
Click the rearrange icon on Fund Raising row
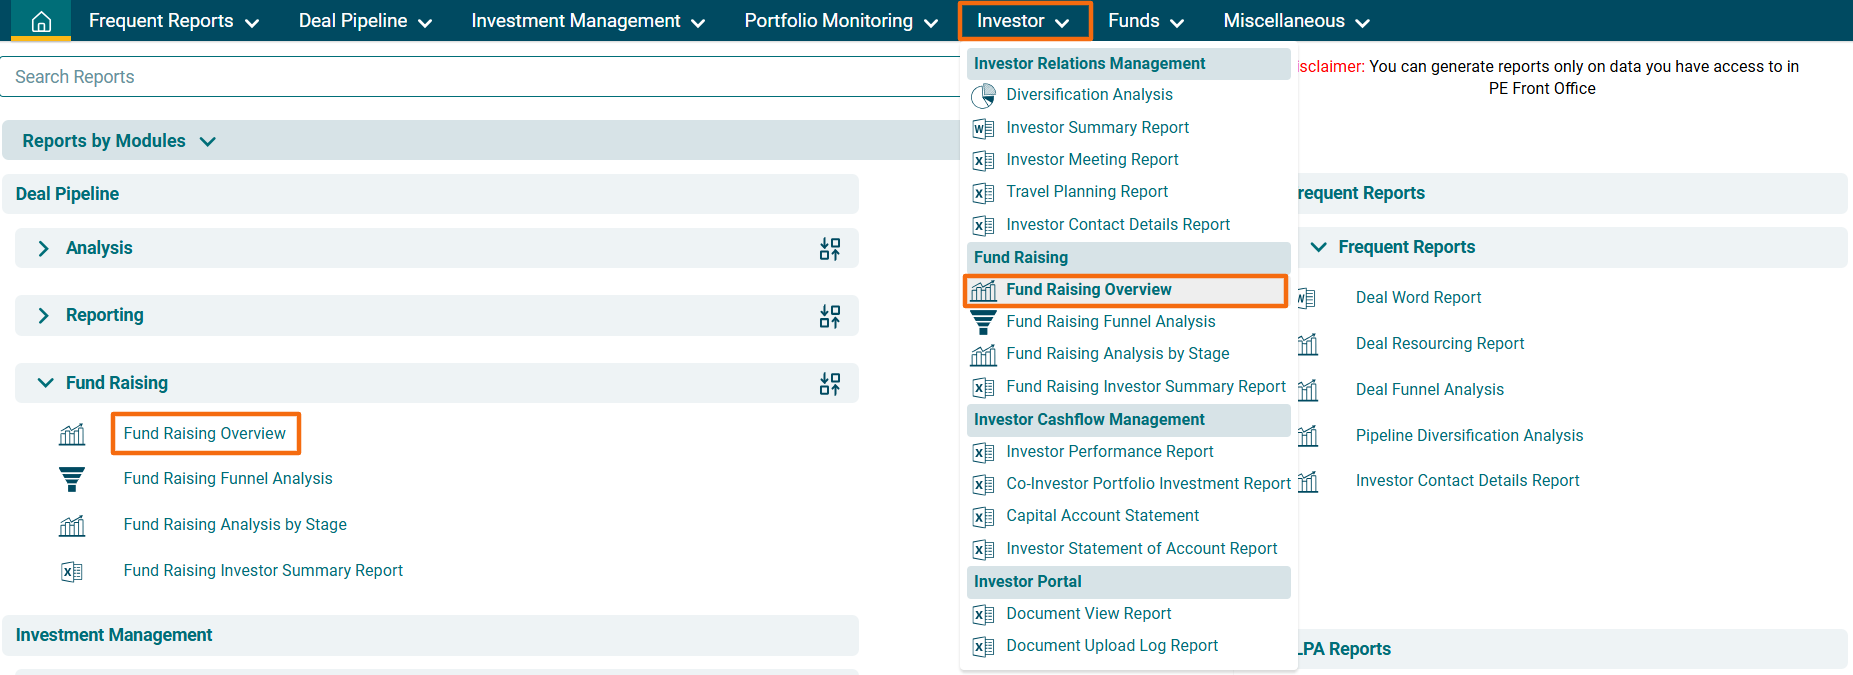pyautogui.click(x=829, y=384)
